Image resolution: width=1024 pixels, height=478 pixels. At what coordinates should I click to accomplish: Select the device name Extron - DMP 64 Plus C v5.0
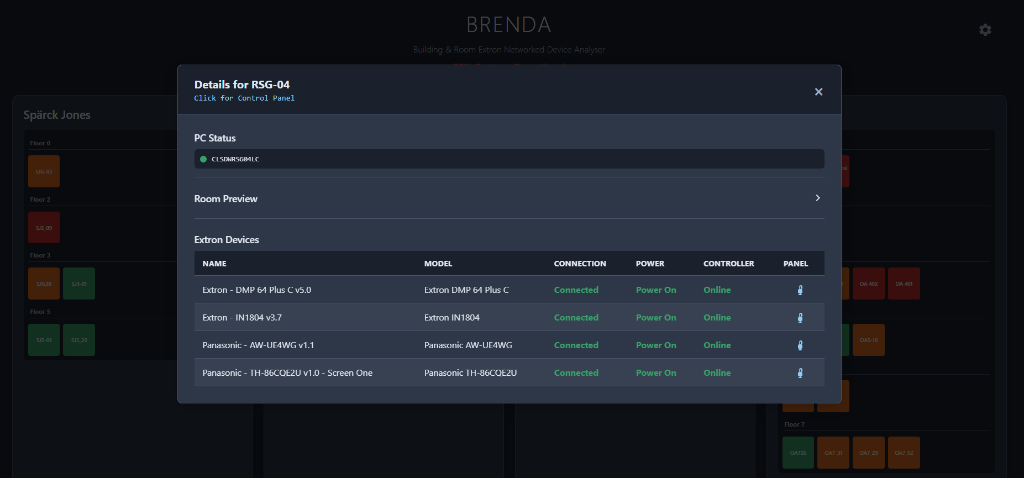[x=257, y=290]
